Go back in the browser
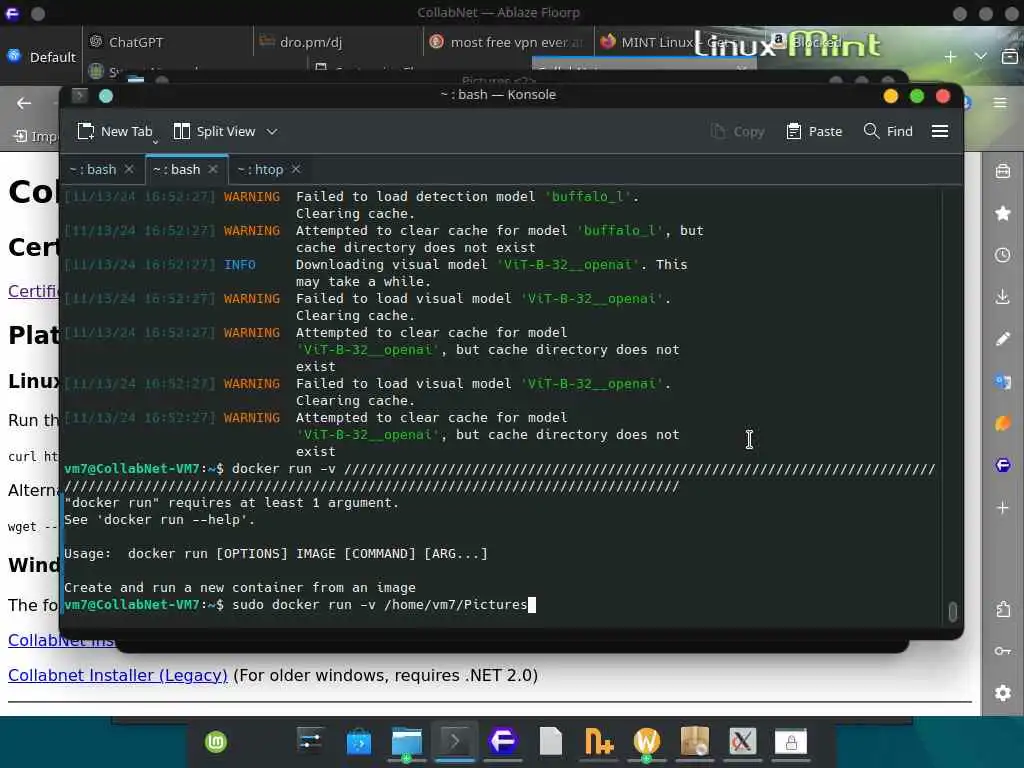Image resolution: width=1024 pixels, height=768 pixels. coord(24,103)
